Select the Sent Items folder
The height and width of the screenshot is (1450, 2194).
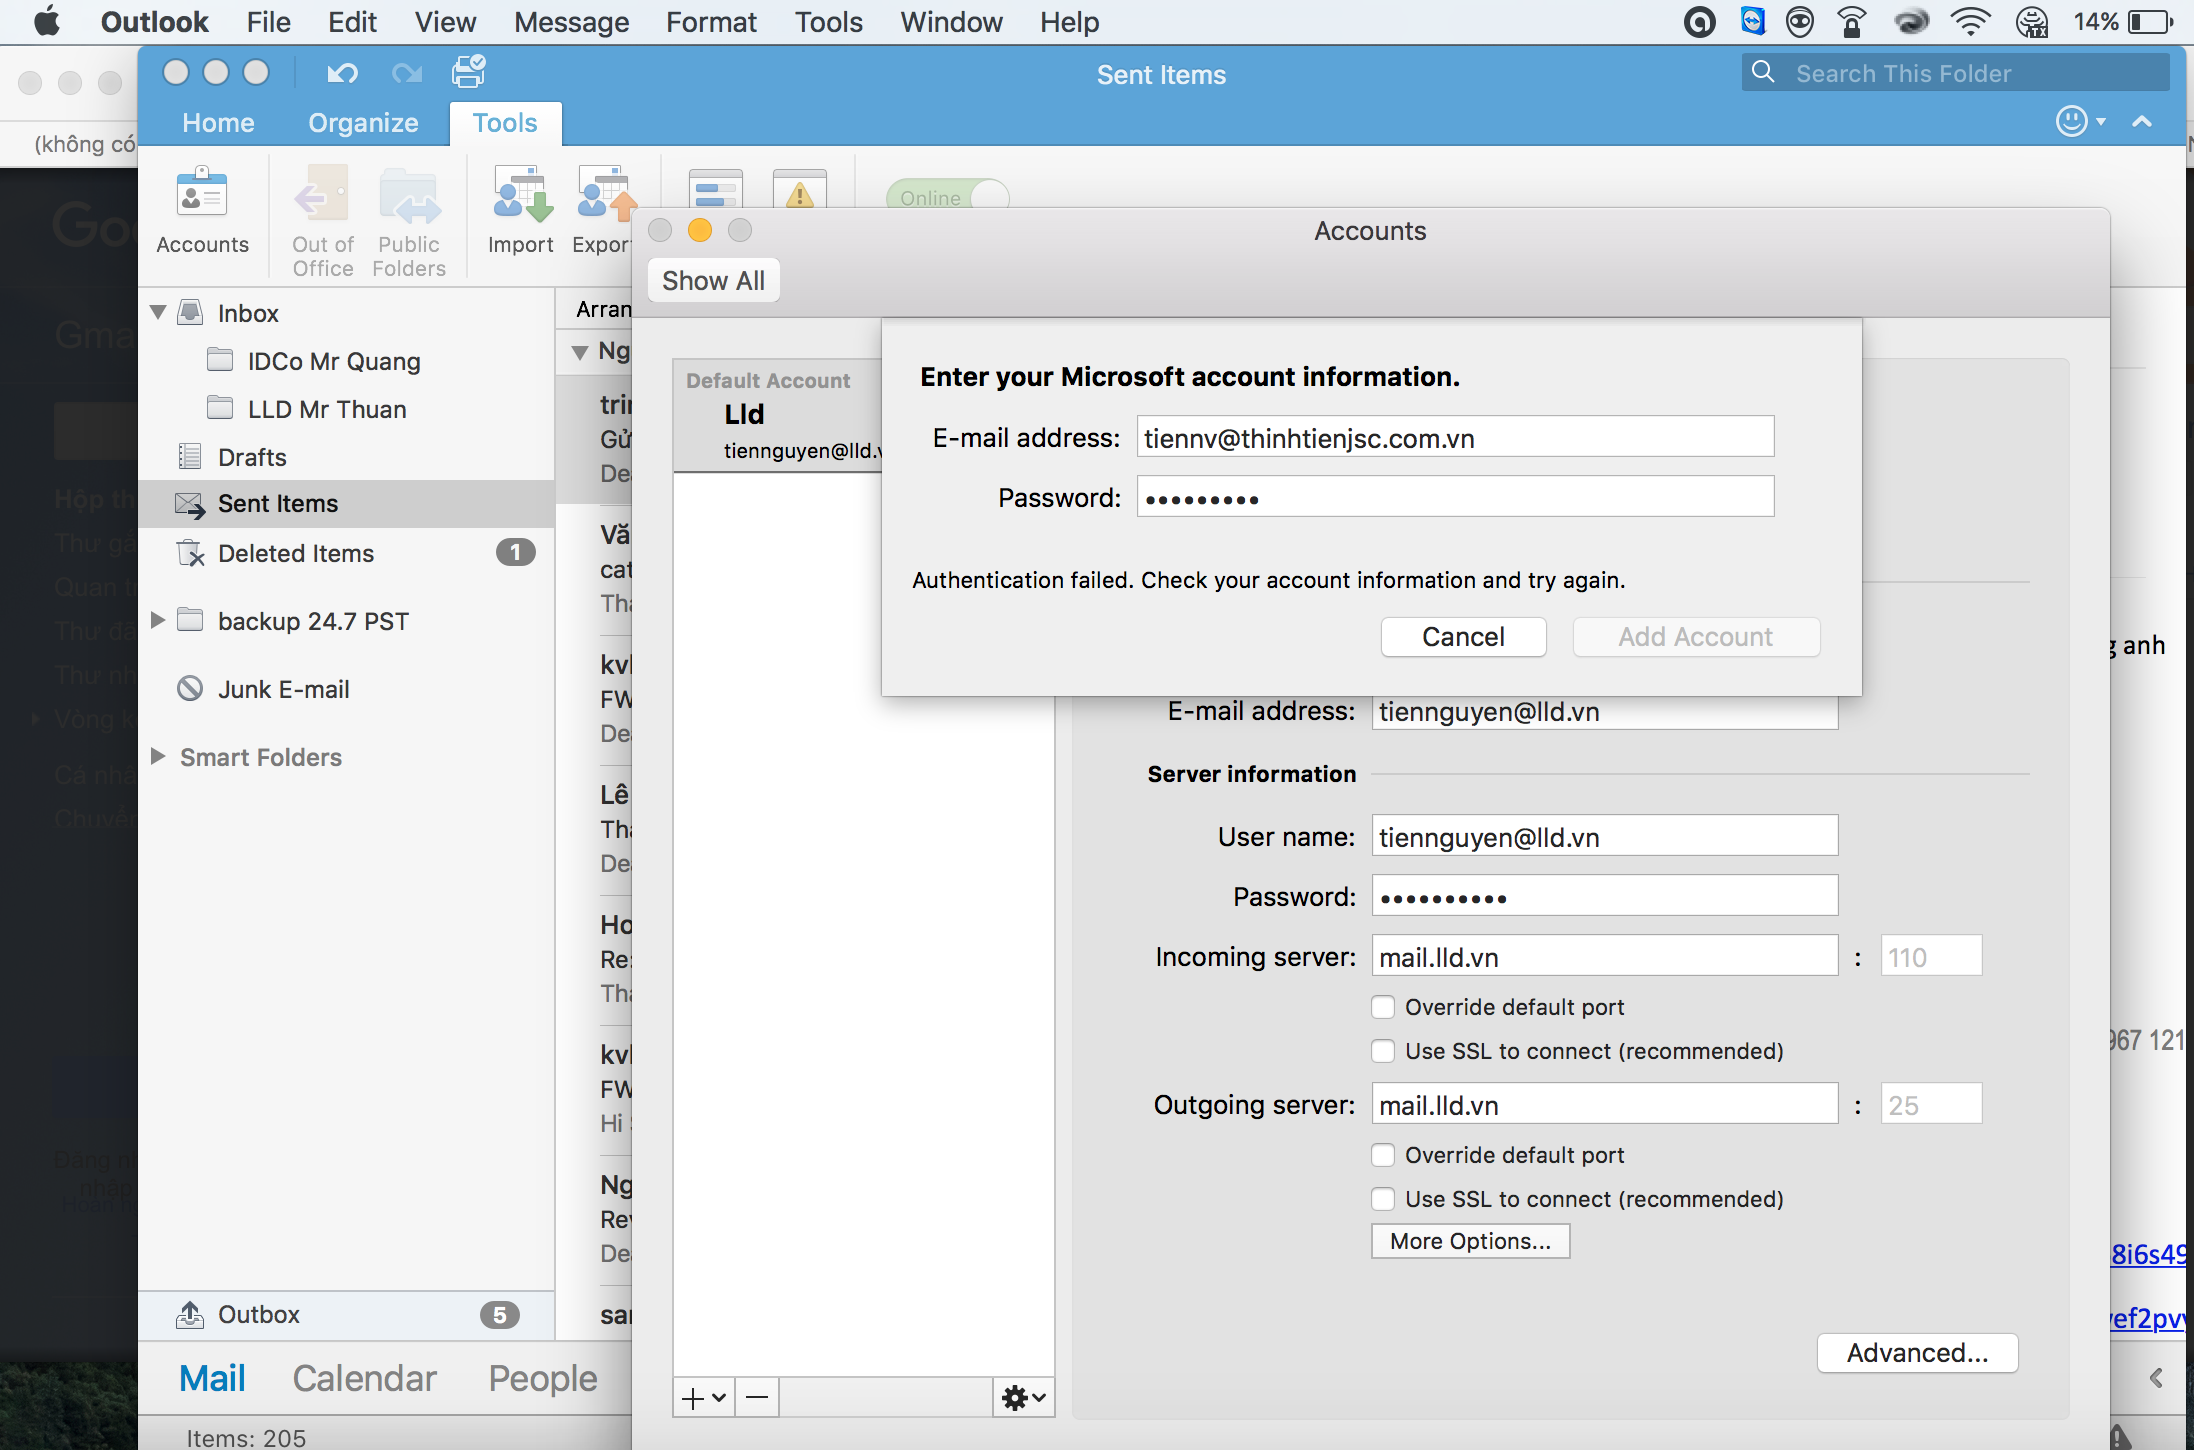[346, 503]
